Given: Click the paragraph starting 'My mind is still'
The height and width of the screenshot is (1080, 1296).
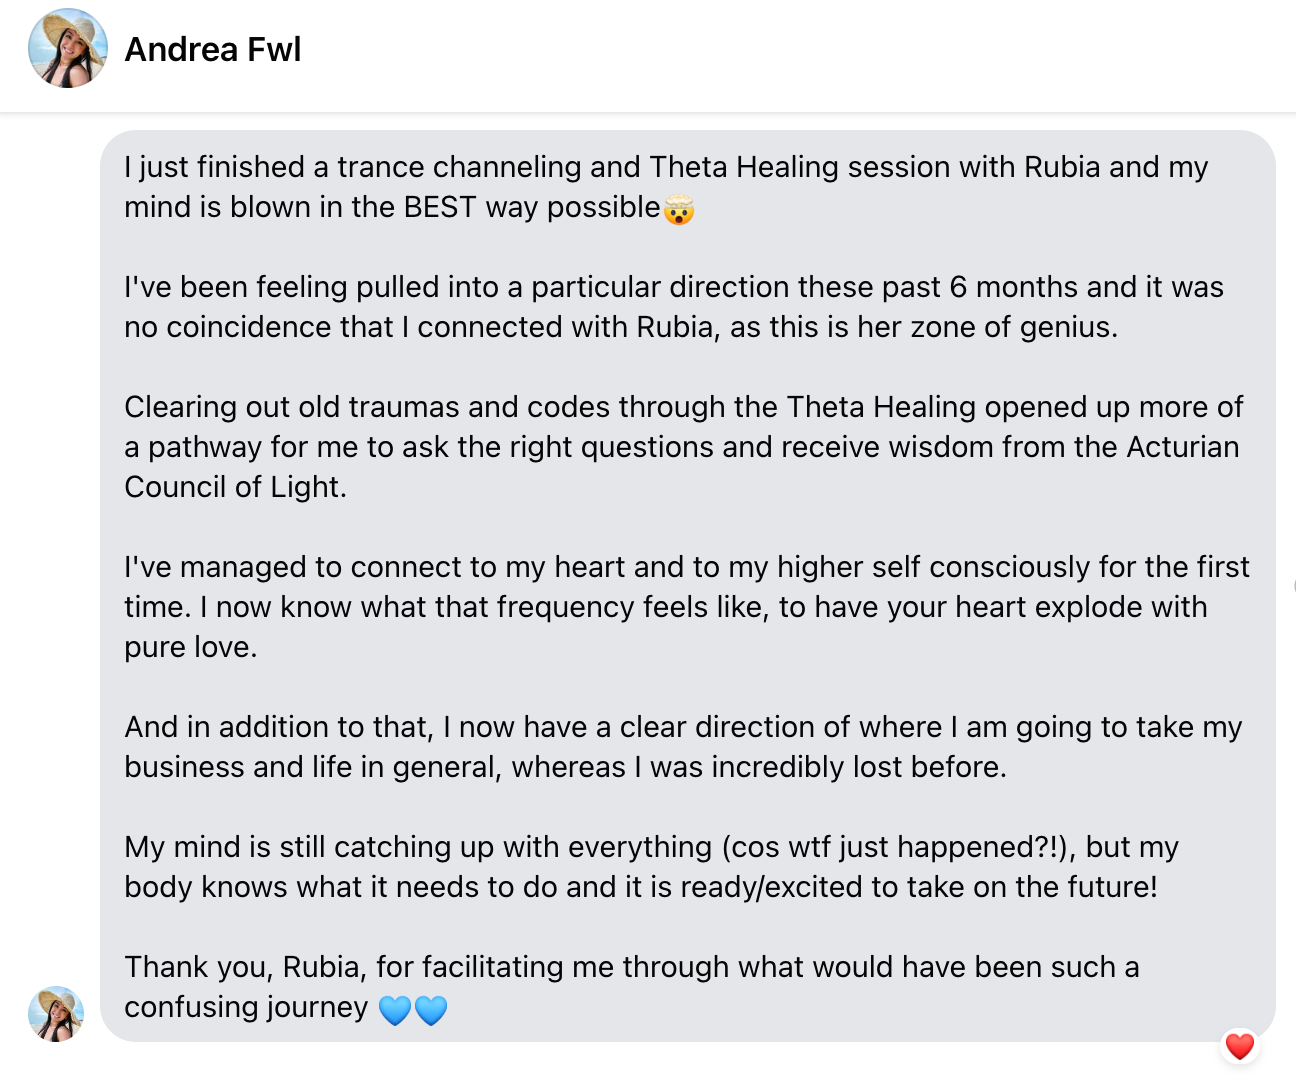Looking at the screenshot, I should point(651,867).
